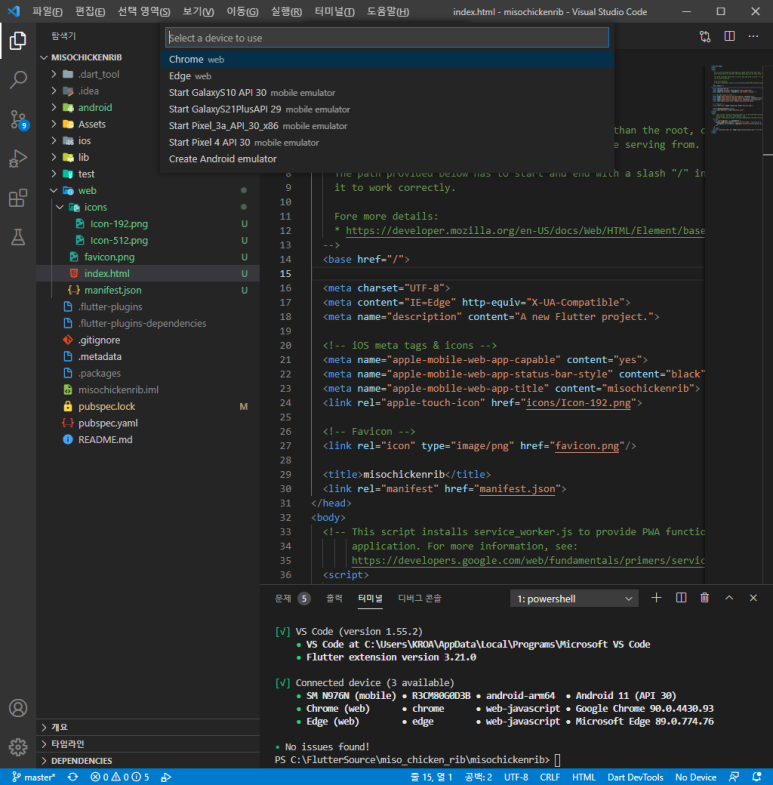
Task: Open the Testing flask icon view
Action: click(18, 237)
